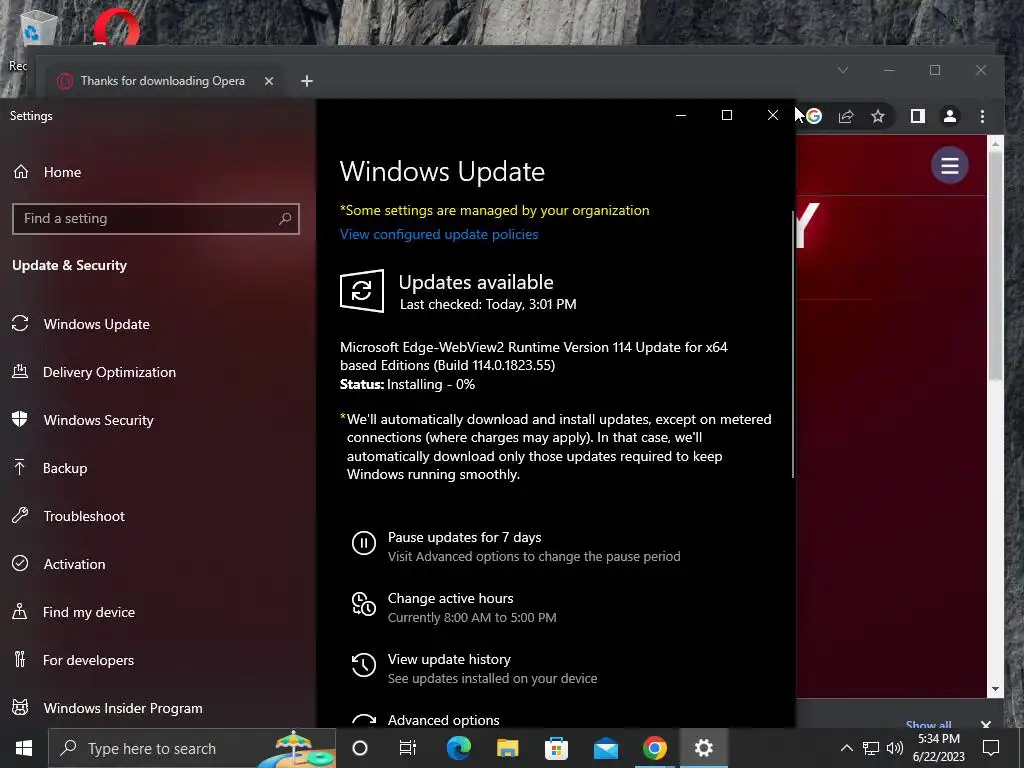Open Mail app from taskbar

click(605, 748)
